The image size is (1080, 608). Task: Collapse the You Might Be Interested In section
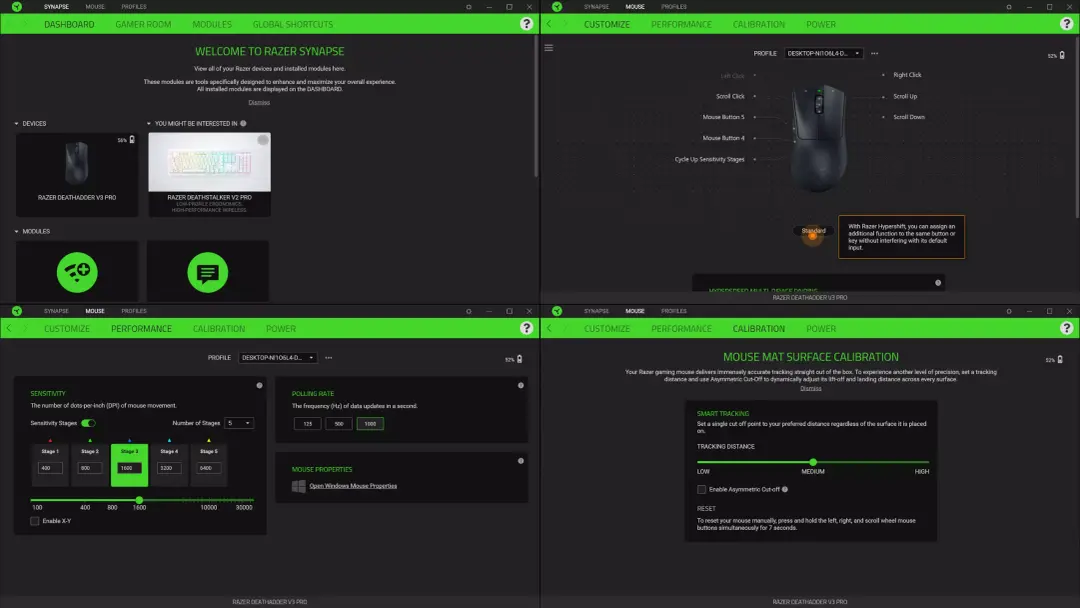coord(149,124)
